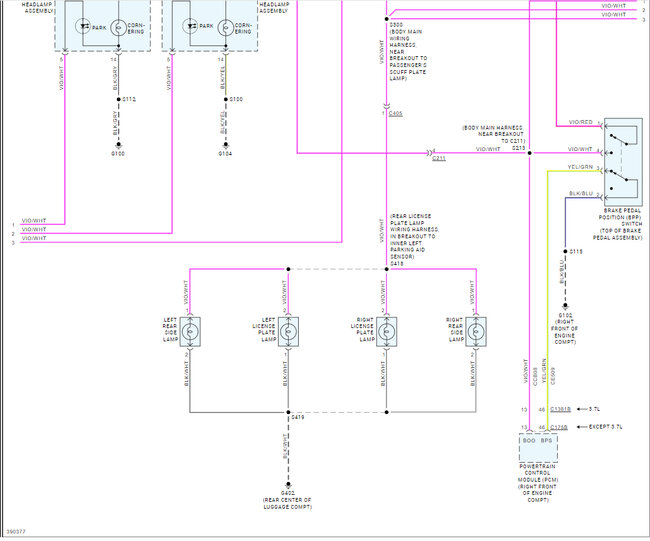Click the Right Rear Side Lamp symbol
Viewport: 650px width, 541px height.
click(476, 332)
